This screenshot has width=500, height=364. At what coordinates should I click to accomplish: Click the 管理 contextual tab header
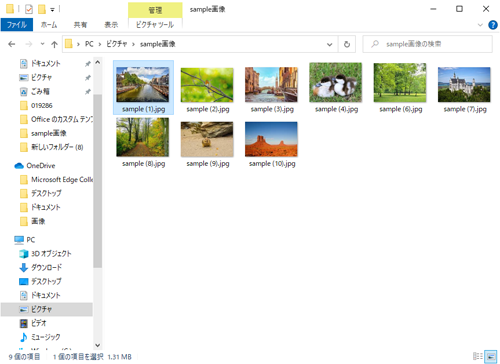[x=155, y=10]
